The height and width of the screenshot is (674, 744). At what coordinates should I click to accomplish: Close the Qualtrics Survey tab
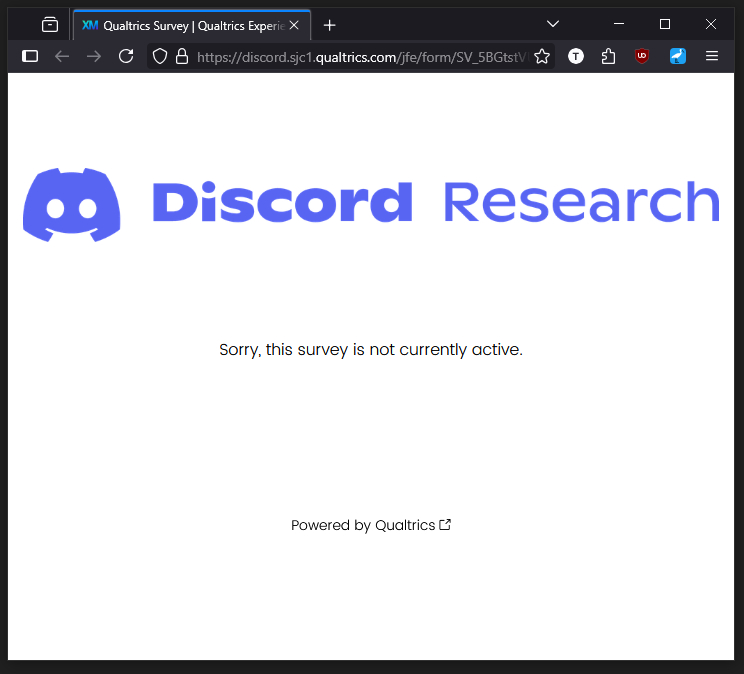294,25
